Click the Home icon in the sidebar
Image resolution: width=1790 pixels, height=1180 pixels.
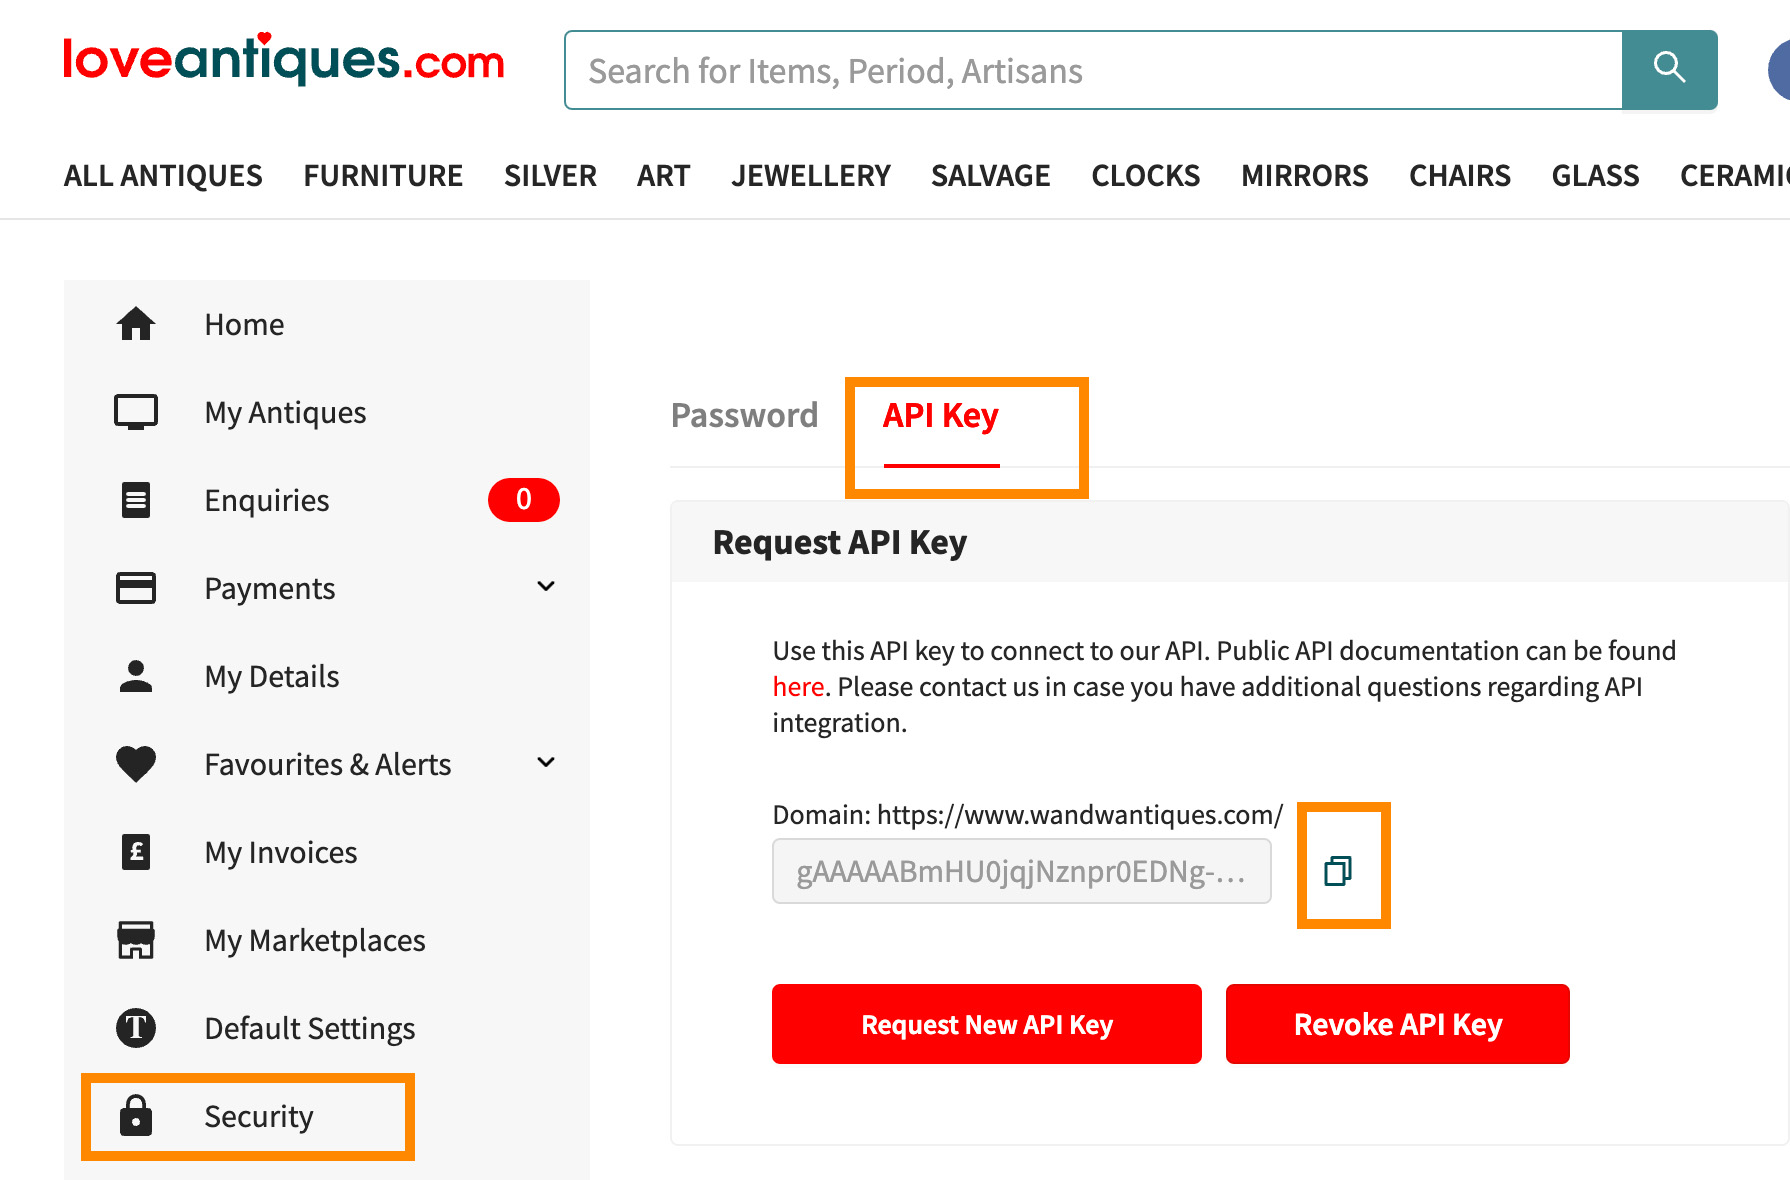[x=136, y=323]
